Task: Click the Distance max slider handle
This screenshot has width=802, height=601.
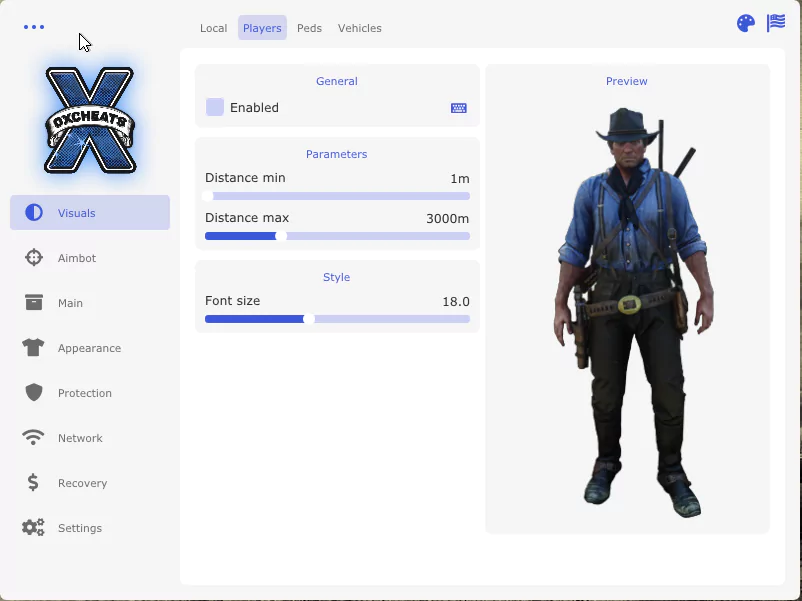Action: click(x=281, y=236)
